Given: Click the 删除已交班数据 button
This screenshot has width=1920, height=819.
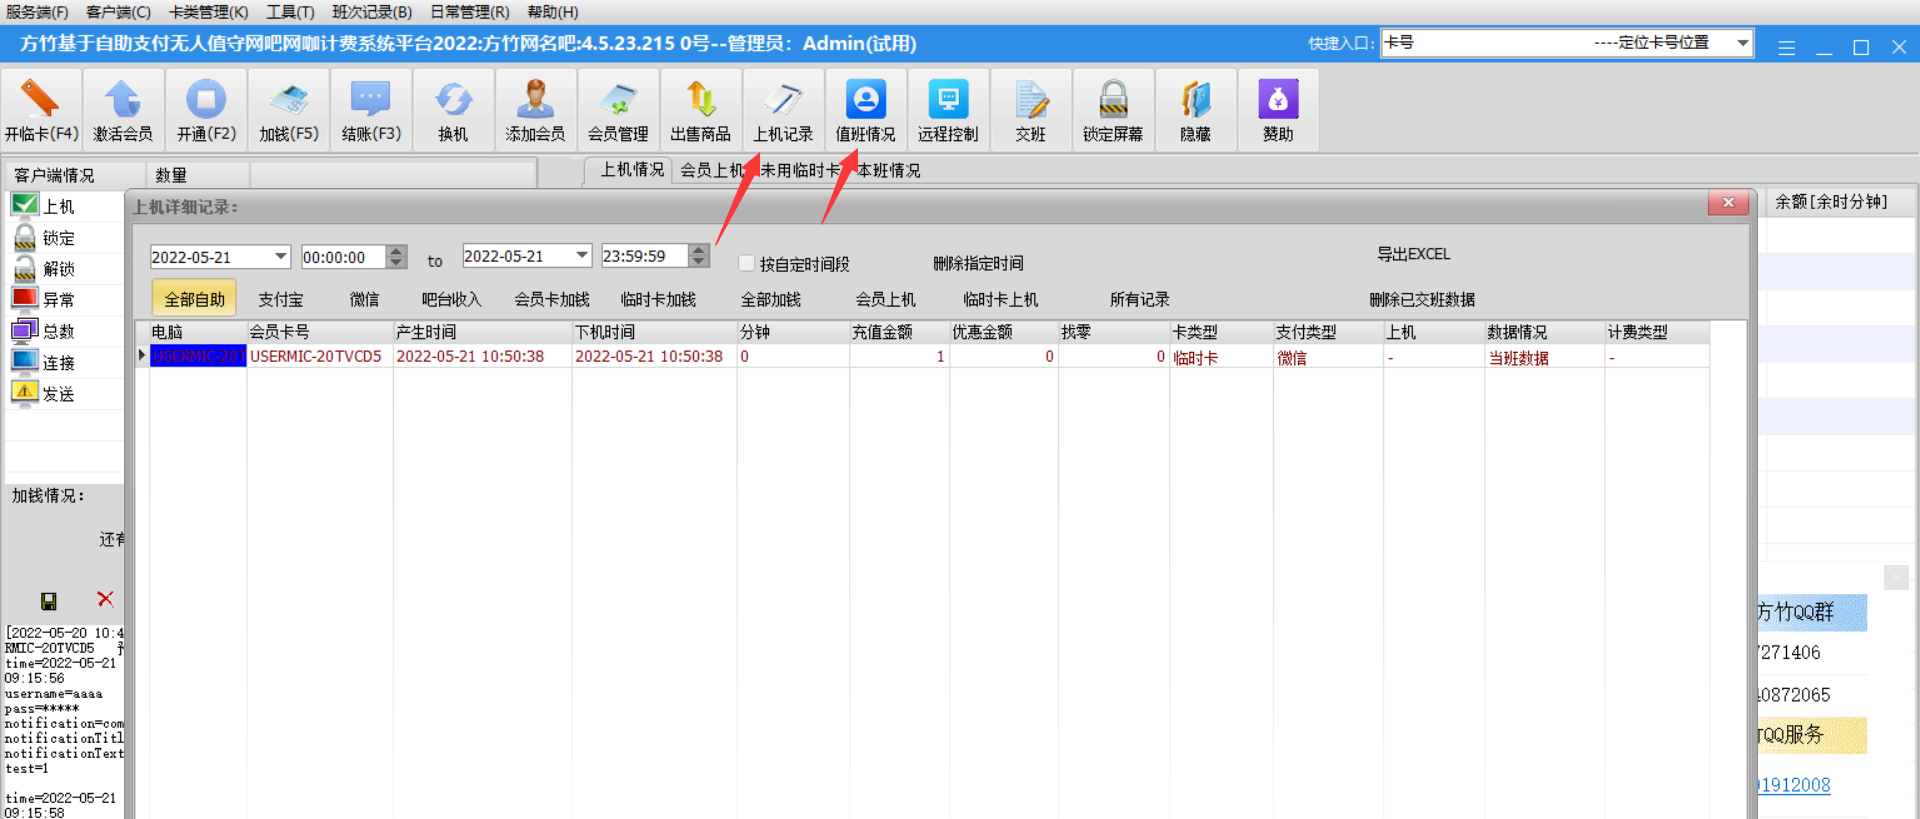Looking at the screenshot, I should 1421,300.
